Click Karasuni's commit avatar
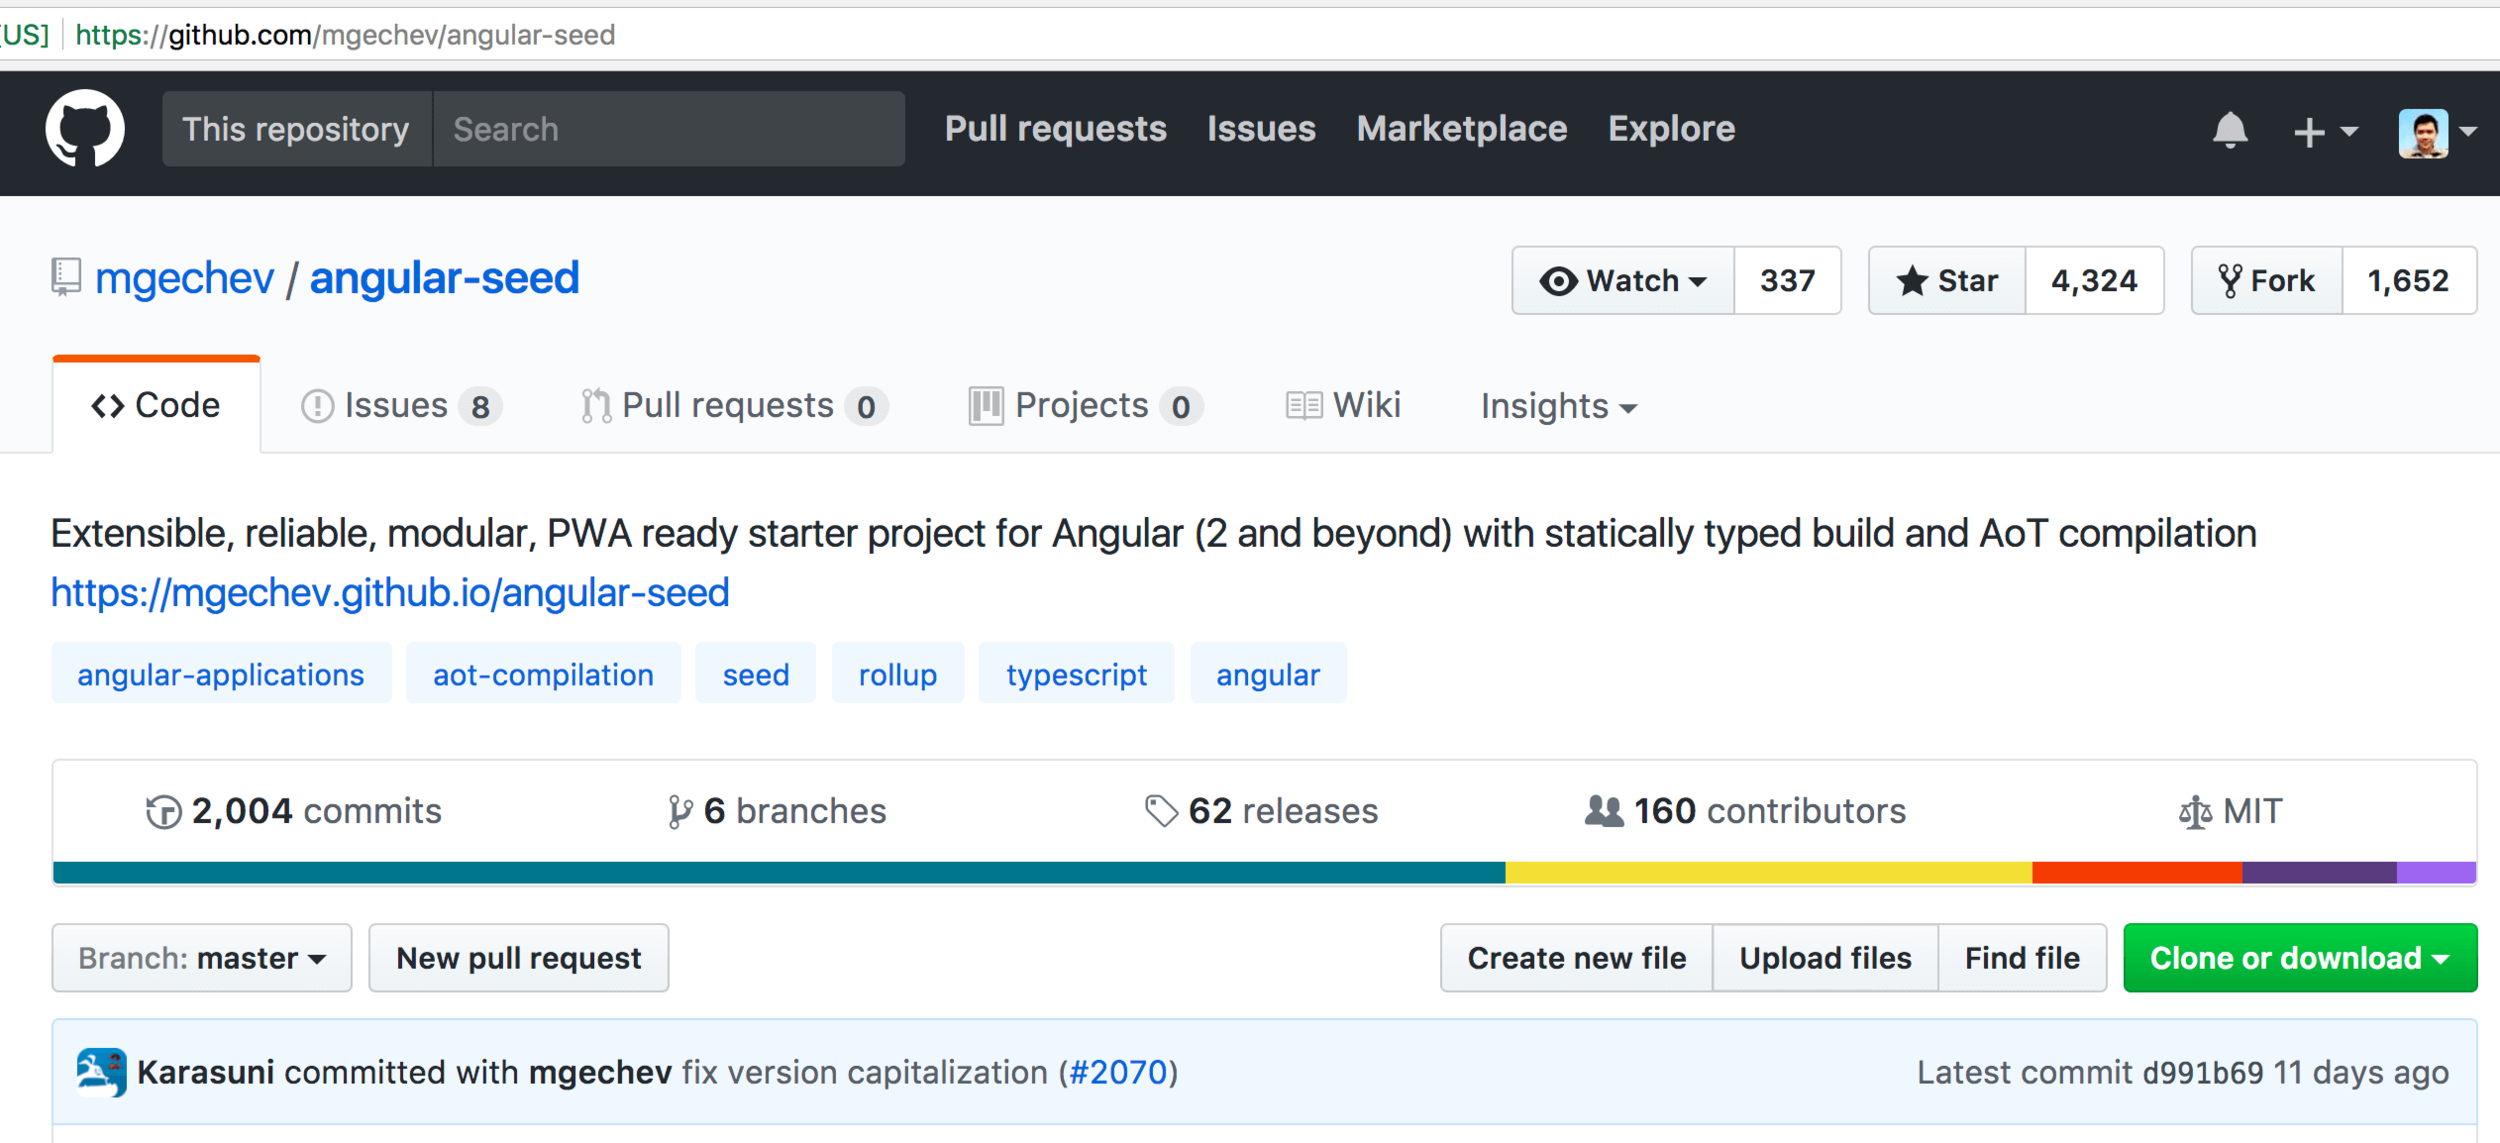2500x1143 pixels. point(101,1072)
